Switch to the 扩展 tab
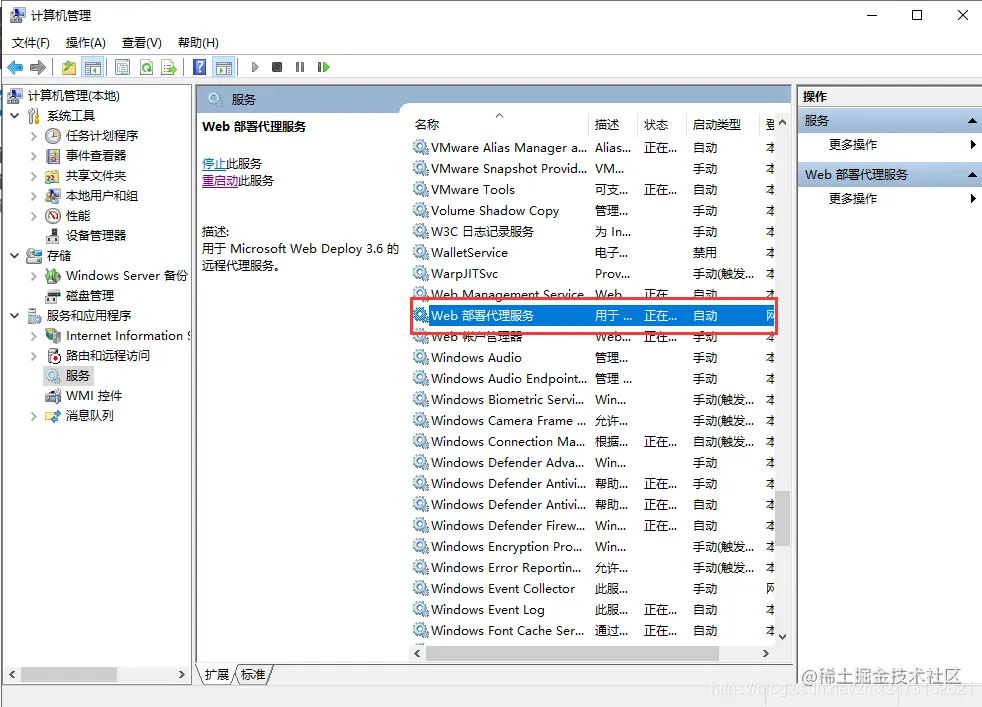The width and height of the screenshot is (982, 707). pyautogui.click(x=217, y=674)
